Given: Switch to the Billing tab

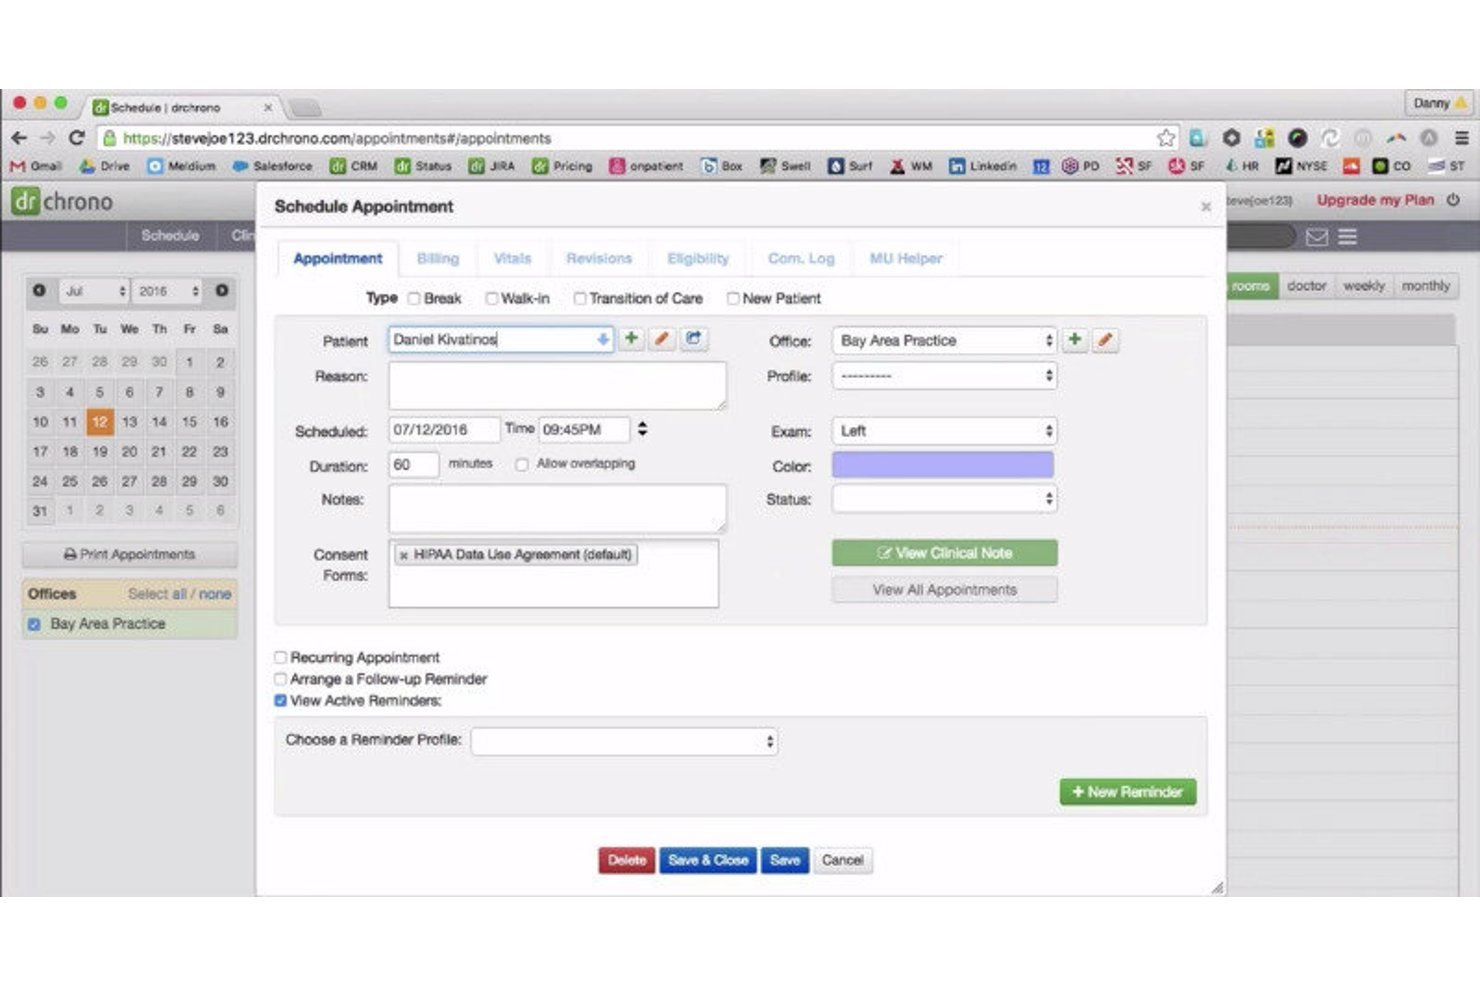Looking at the screenshot, I should pos(438,258).
